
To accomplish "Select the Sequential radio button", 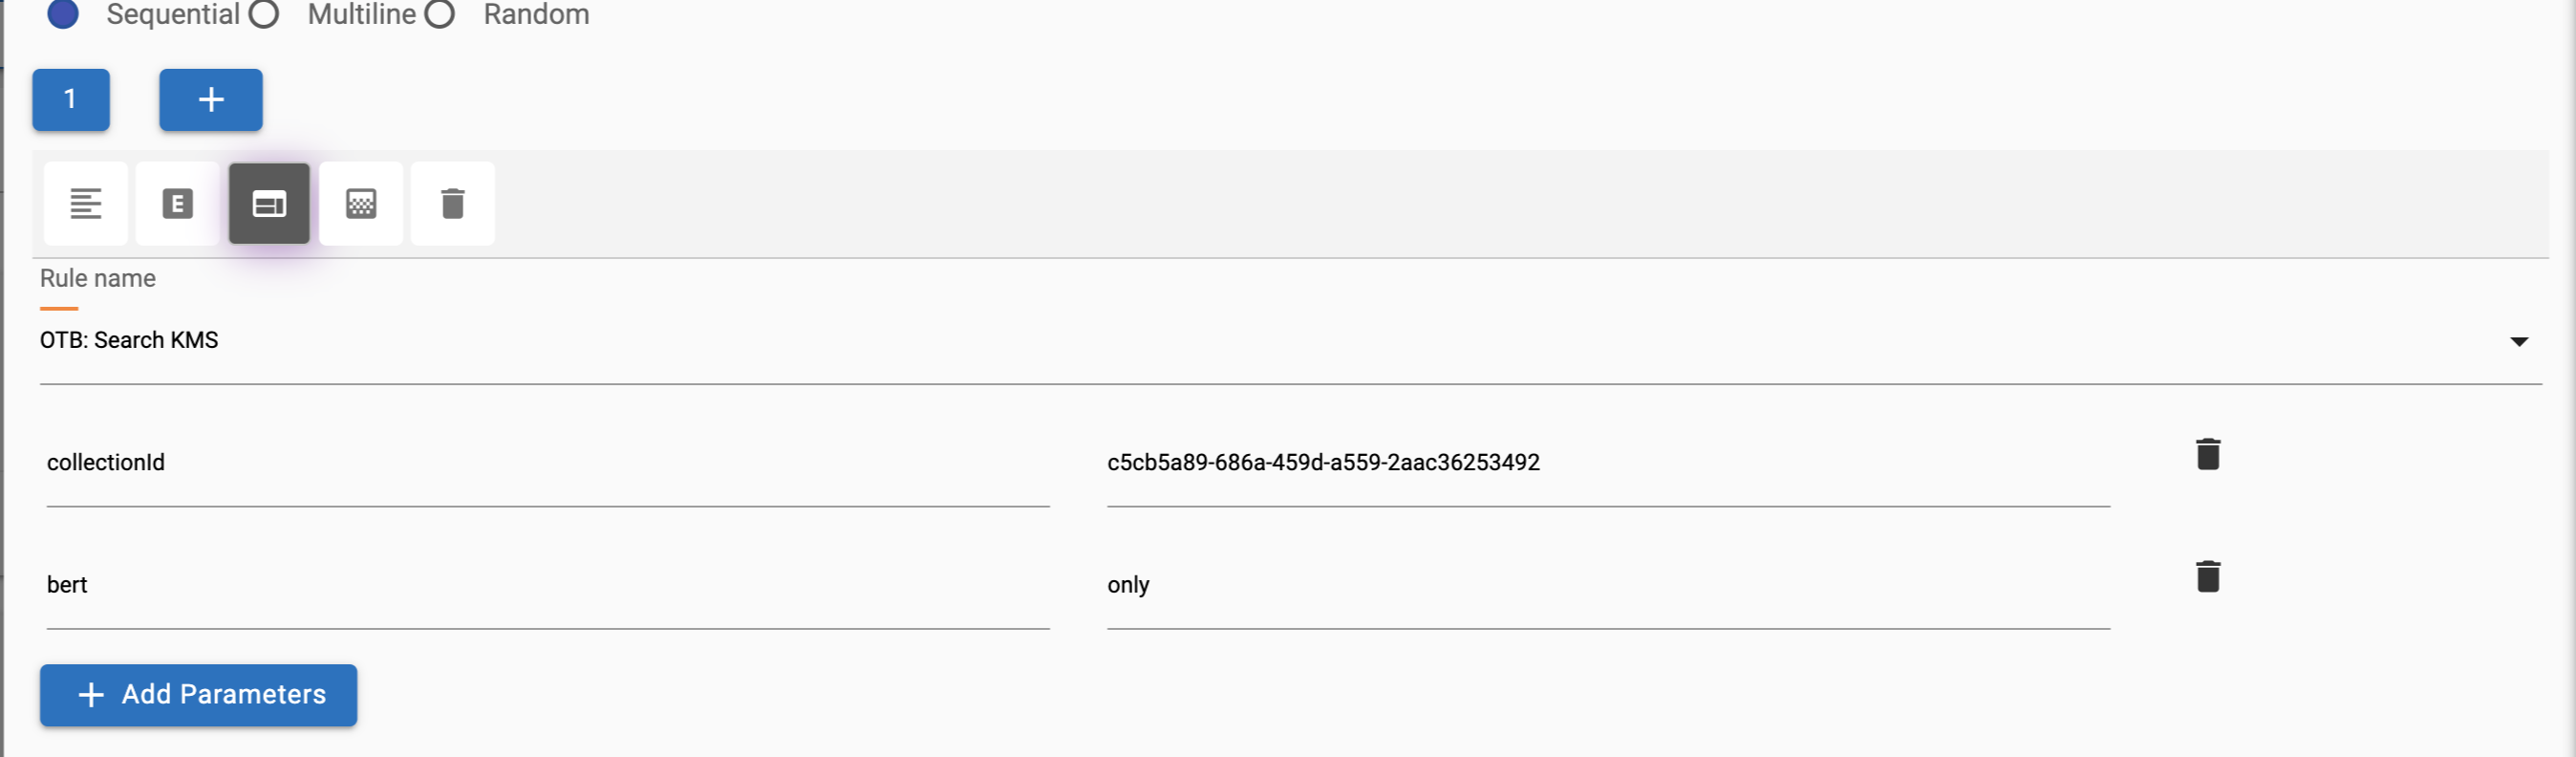I will (63, 14).
